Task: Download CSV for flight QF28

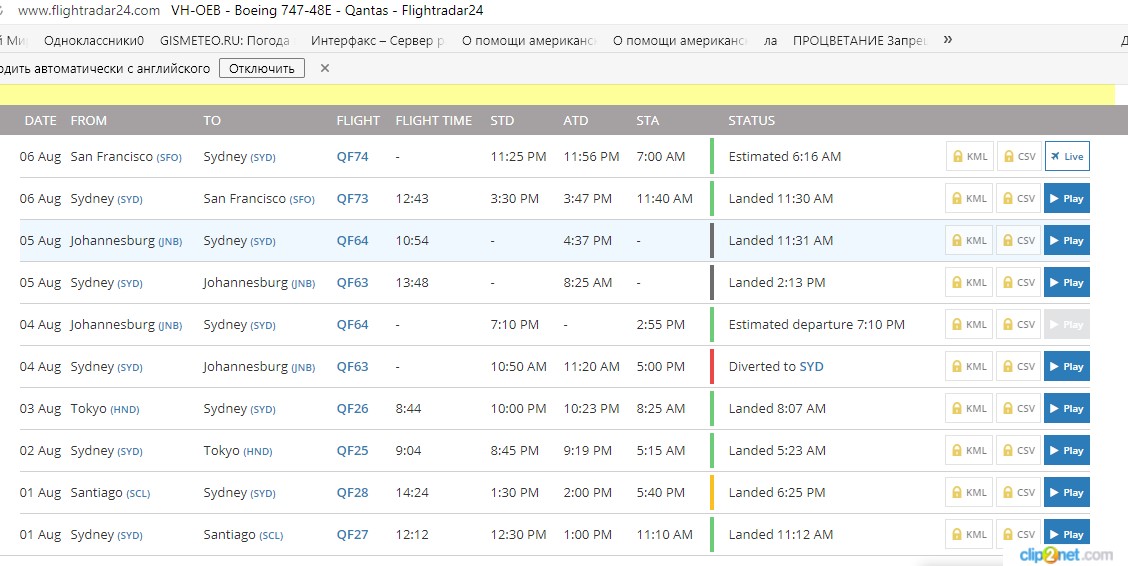Action: click(1019, 493)
